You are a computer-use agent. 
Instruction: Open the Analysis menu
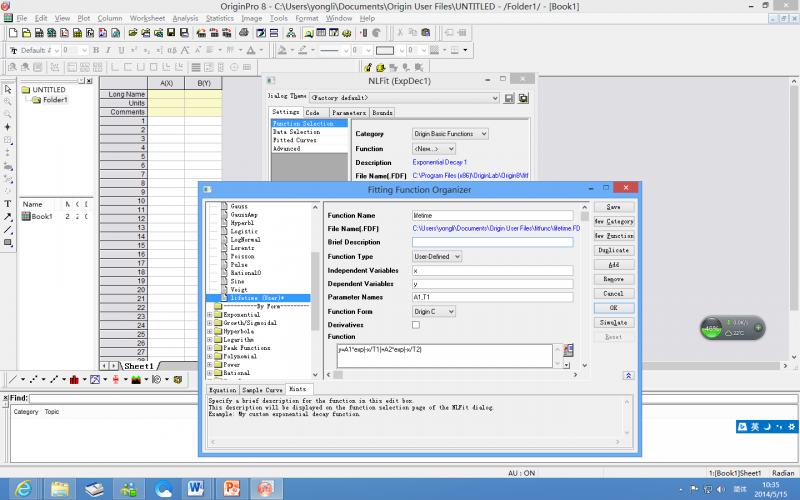click(185, 18)
